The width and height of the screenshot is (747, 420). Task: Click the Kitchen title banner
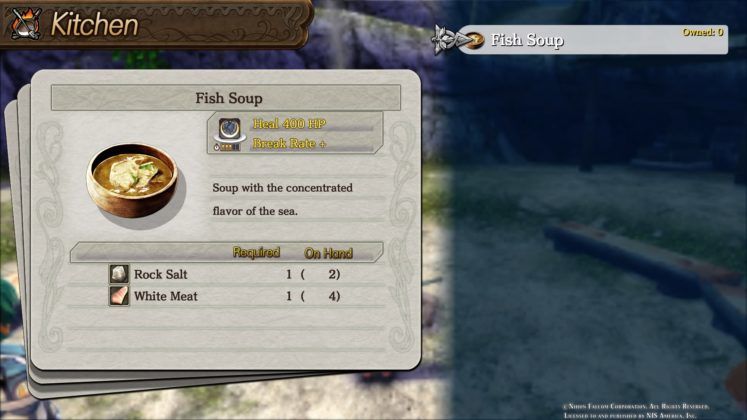tap(156, 24)
